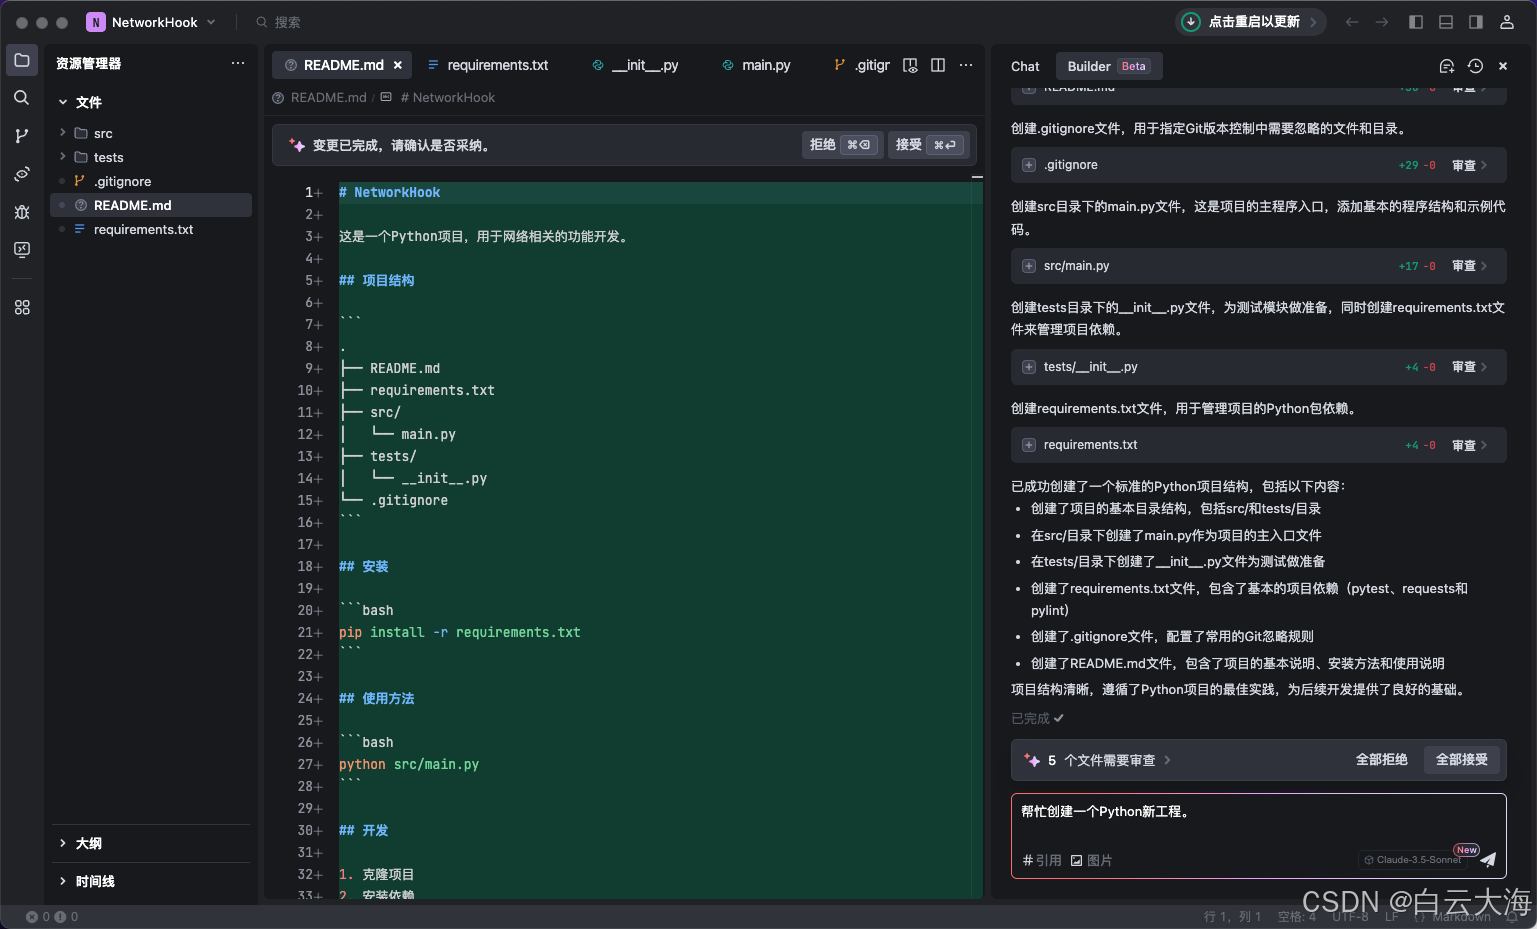Close the Chat/Builder side panel

pos(1503,66)
